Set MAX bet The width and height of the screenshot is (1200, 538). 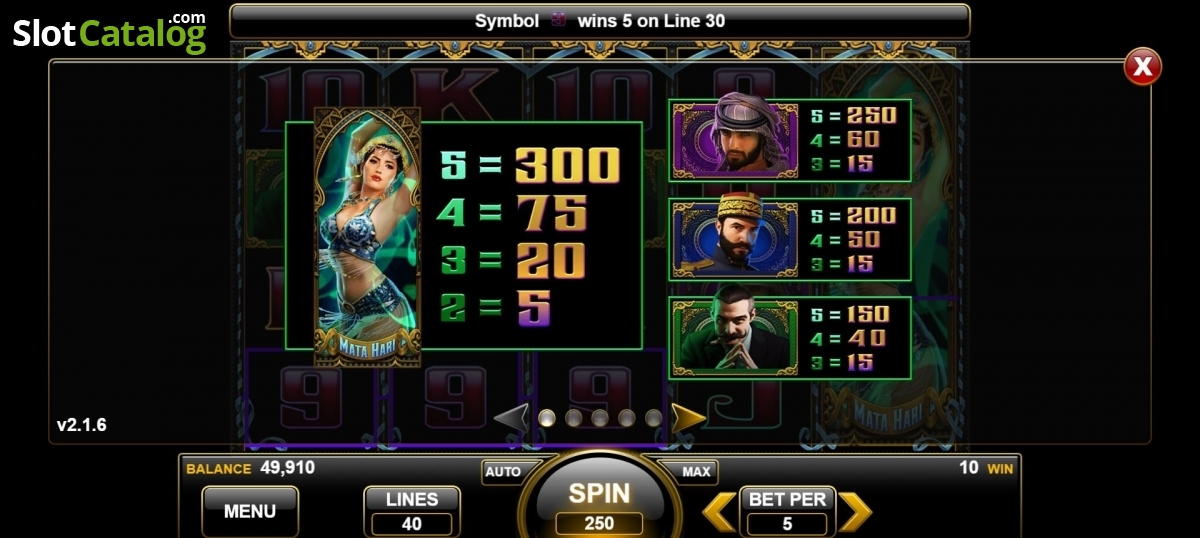click(696, 472)
